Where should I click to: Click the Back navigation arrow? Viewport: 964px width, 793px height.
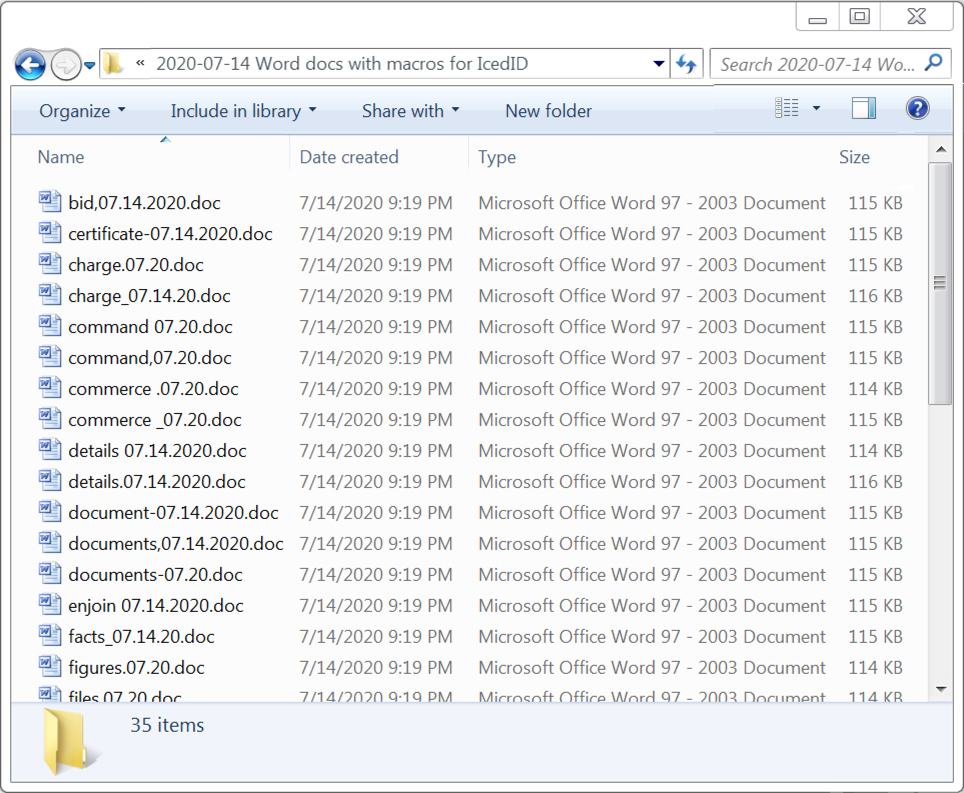coord(30,65)
